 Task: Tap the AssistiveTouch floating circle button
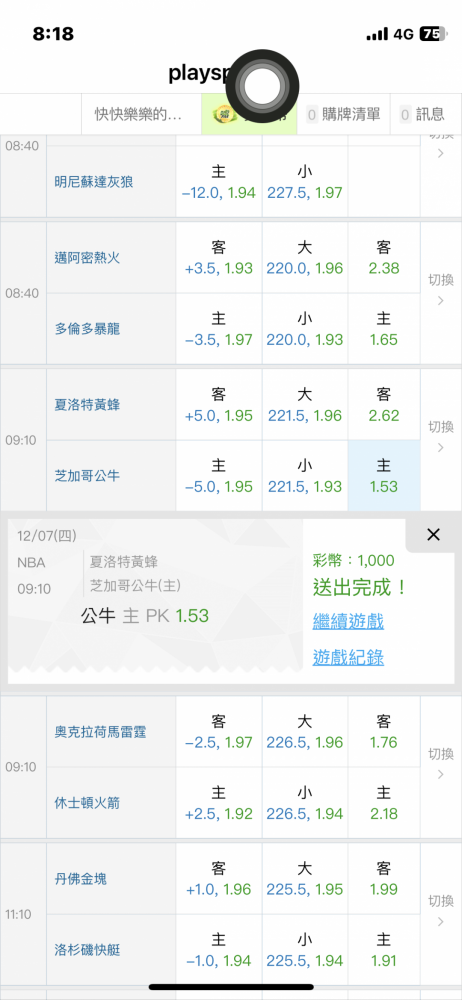tap(263, 86)
